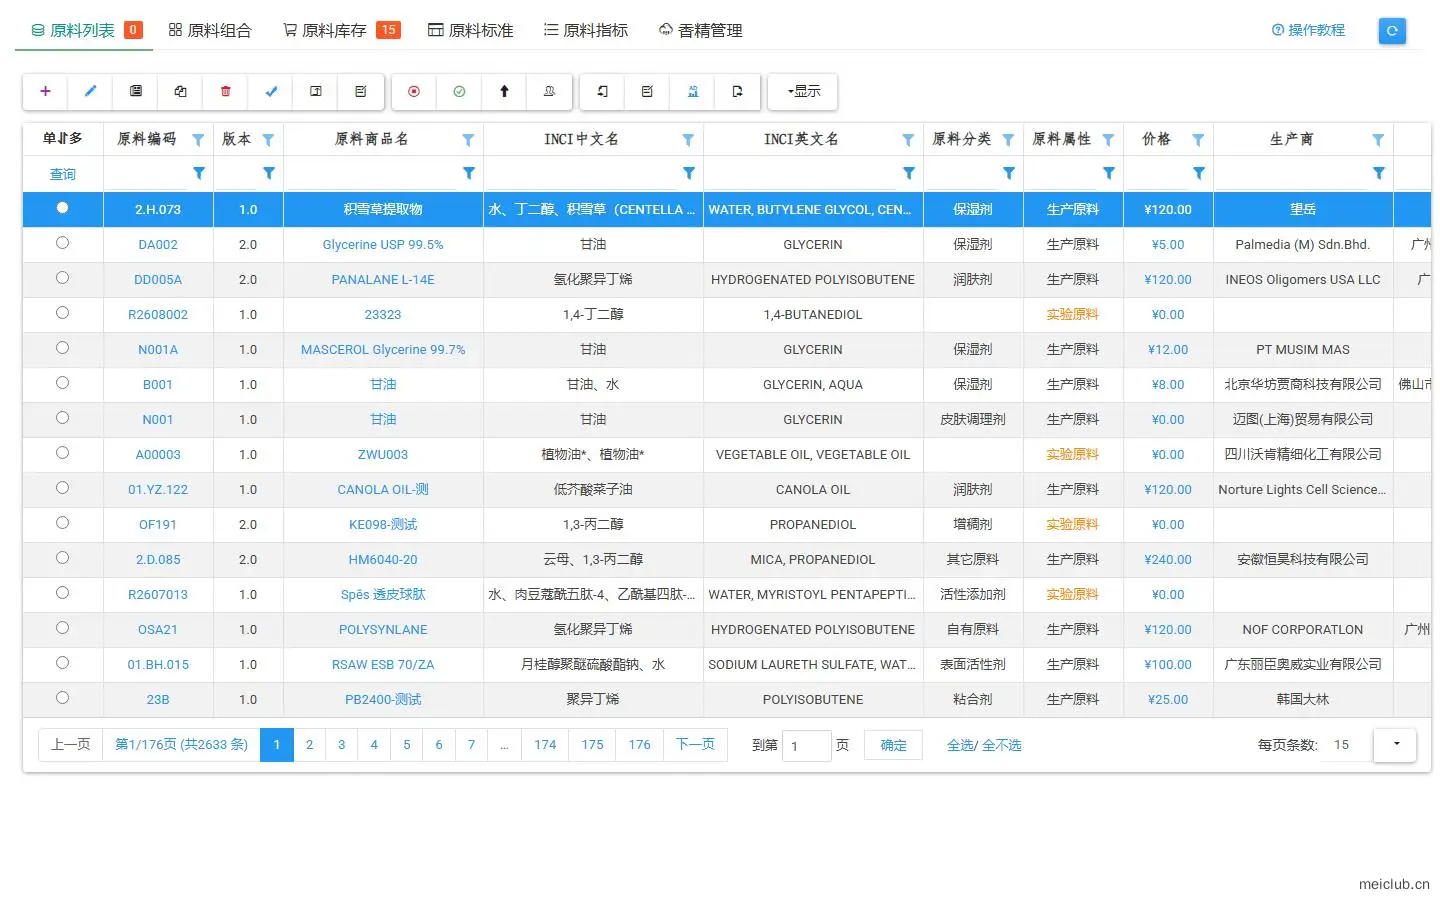Filter the INCI英文名 column header
The width and height of the screenshot is (1440, 900).
(x=908, y=140)
